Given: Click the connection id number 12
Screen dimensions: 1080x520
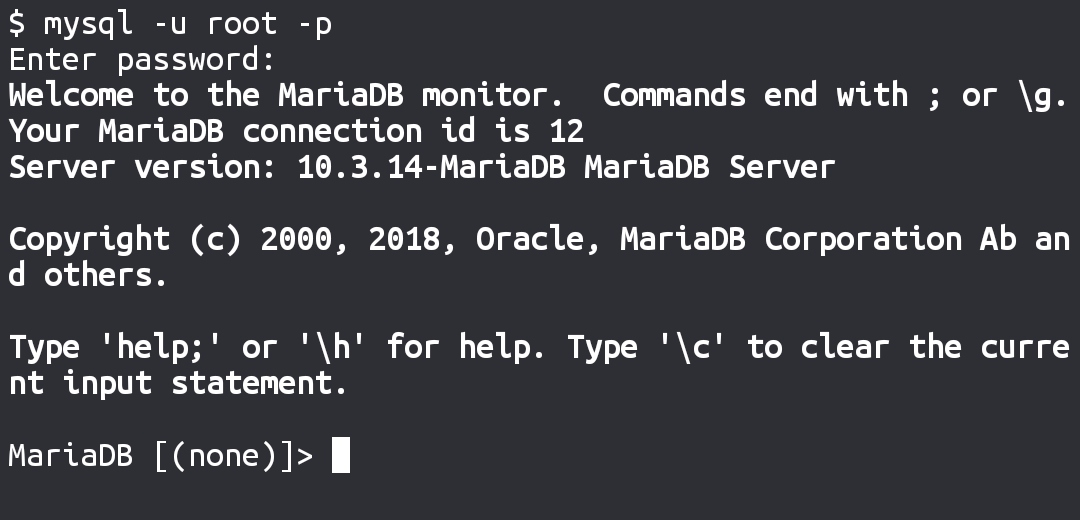Looking at the screenshot, I should [567, 132].
